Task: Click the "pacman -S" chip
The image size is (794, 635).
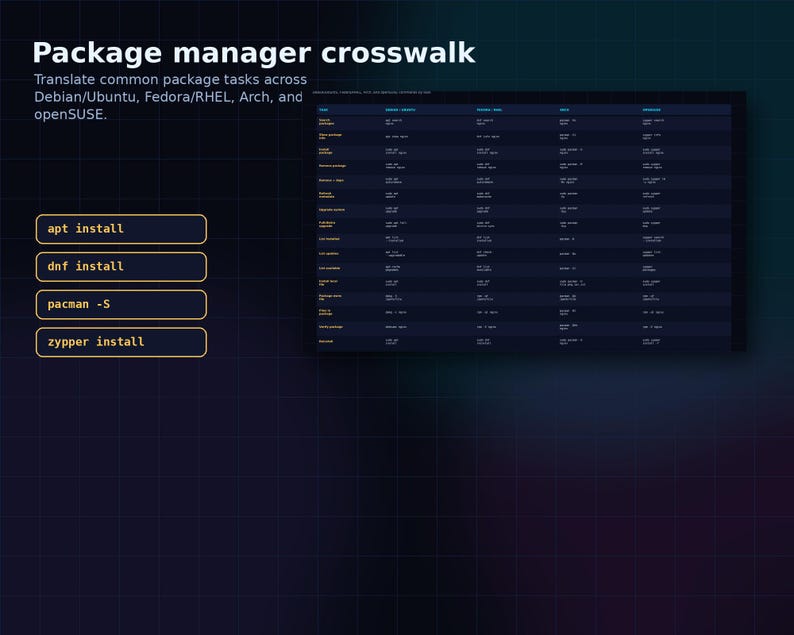Action: coord(121,304)
